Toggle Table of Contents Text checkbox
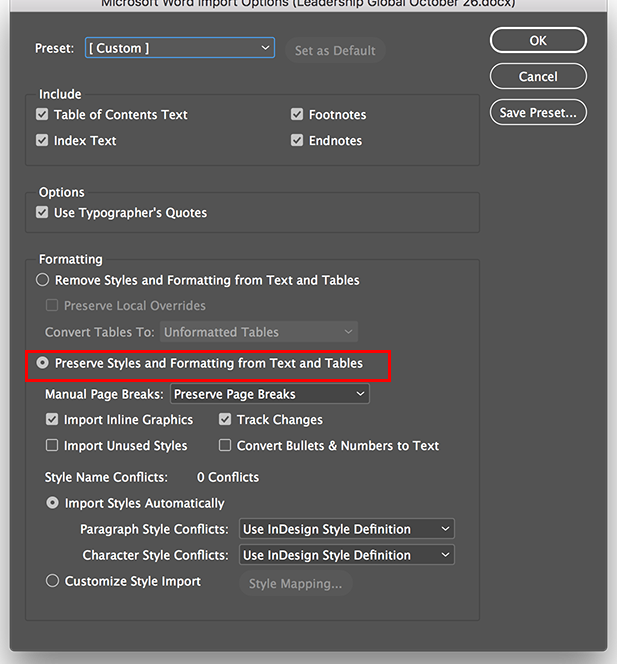 pyautogui.click(x=43, y=115)
